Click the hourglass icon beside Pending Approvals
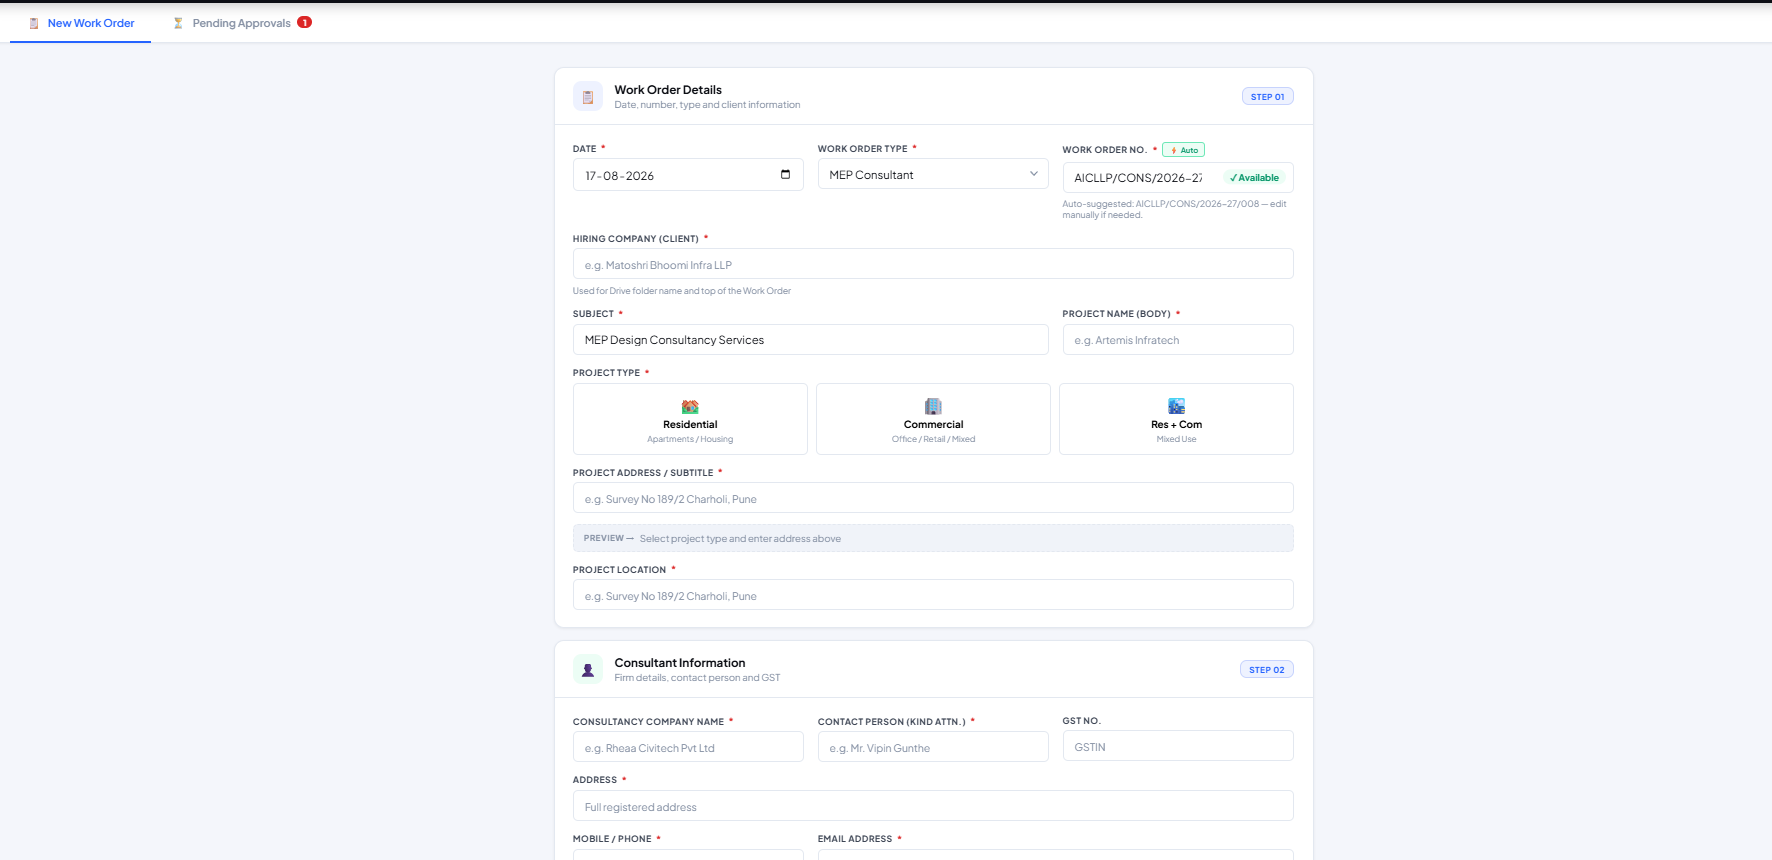This screenshot has height=860, width=1772. coord(178,23)
